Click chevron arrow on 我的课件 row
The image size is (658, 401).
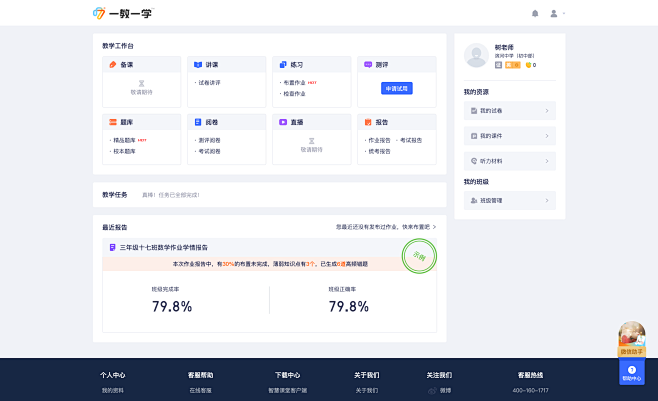click(x=547, y=136)
